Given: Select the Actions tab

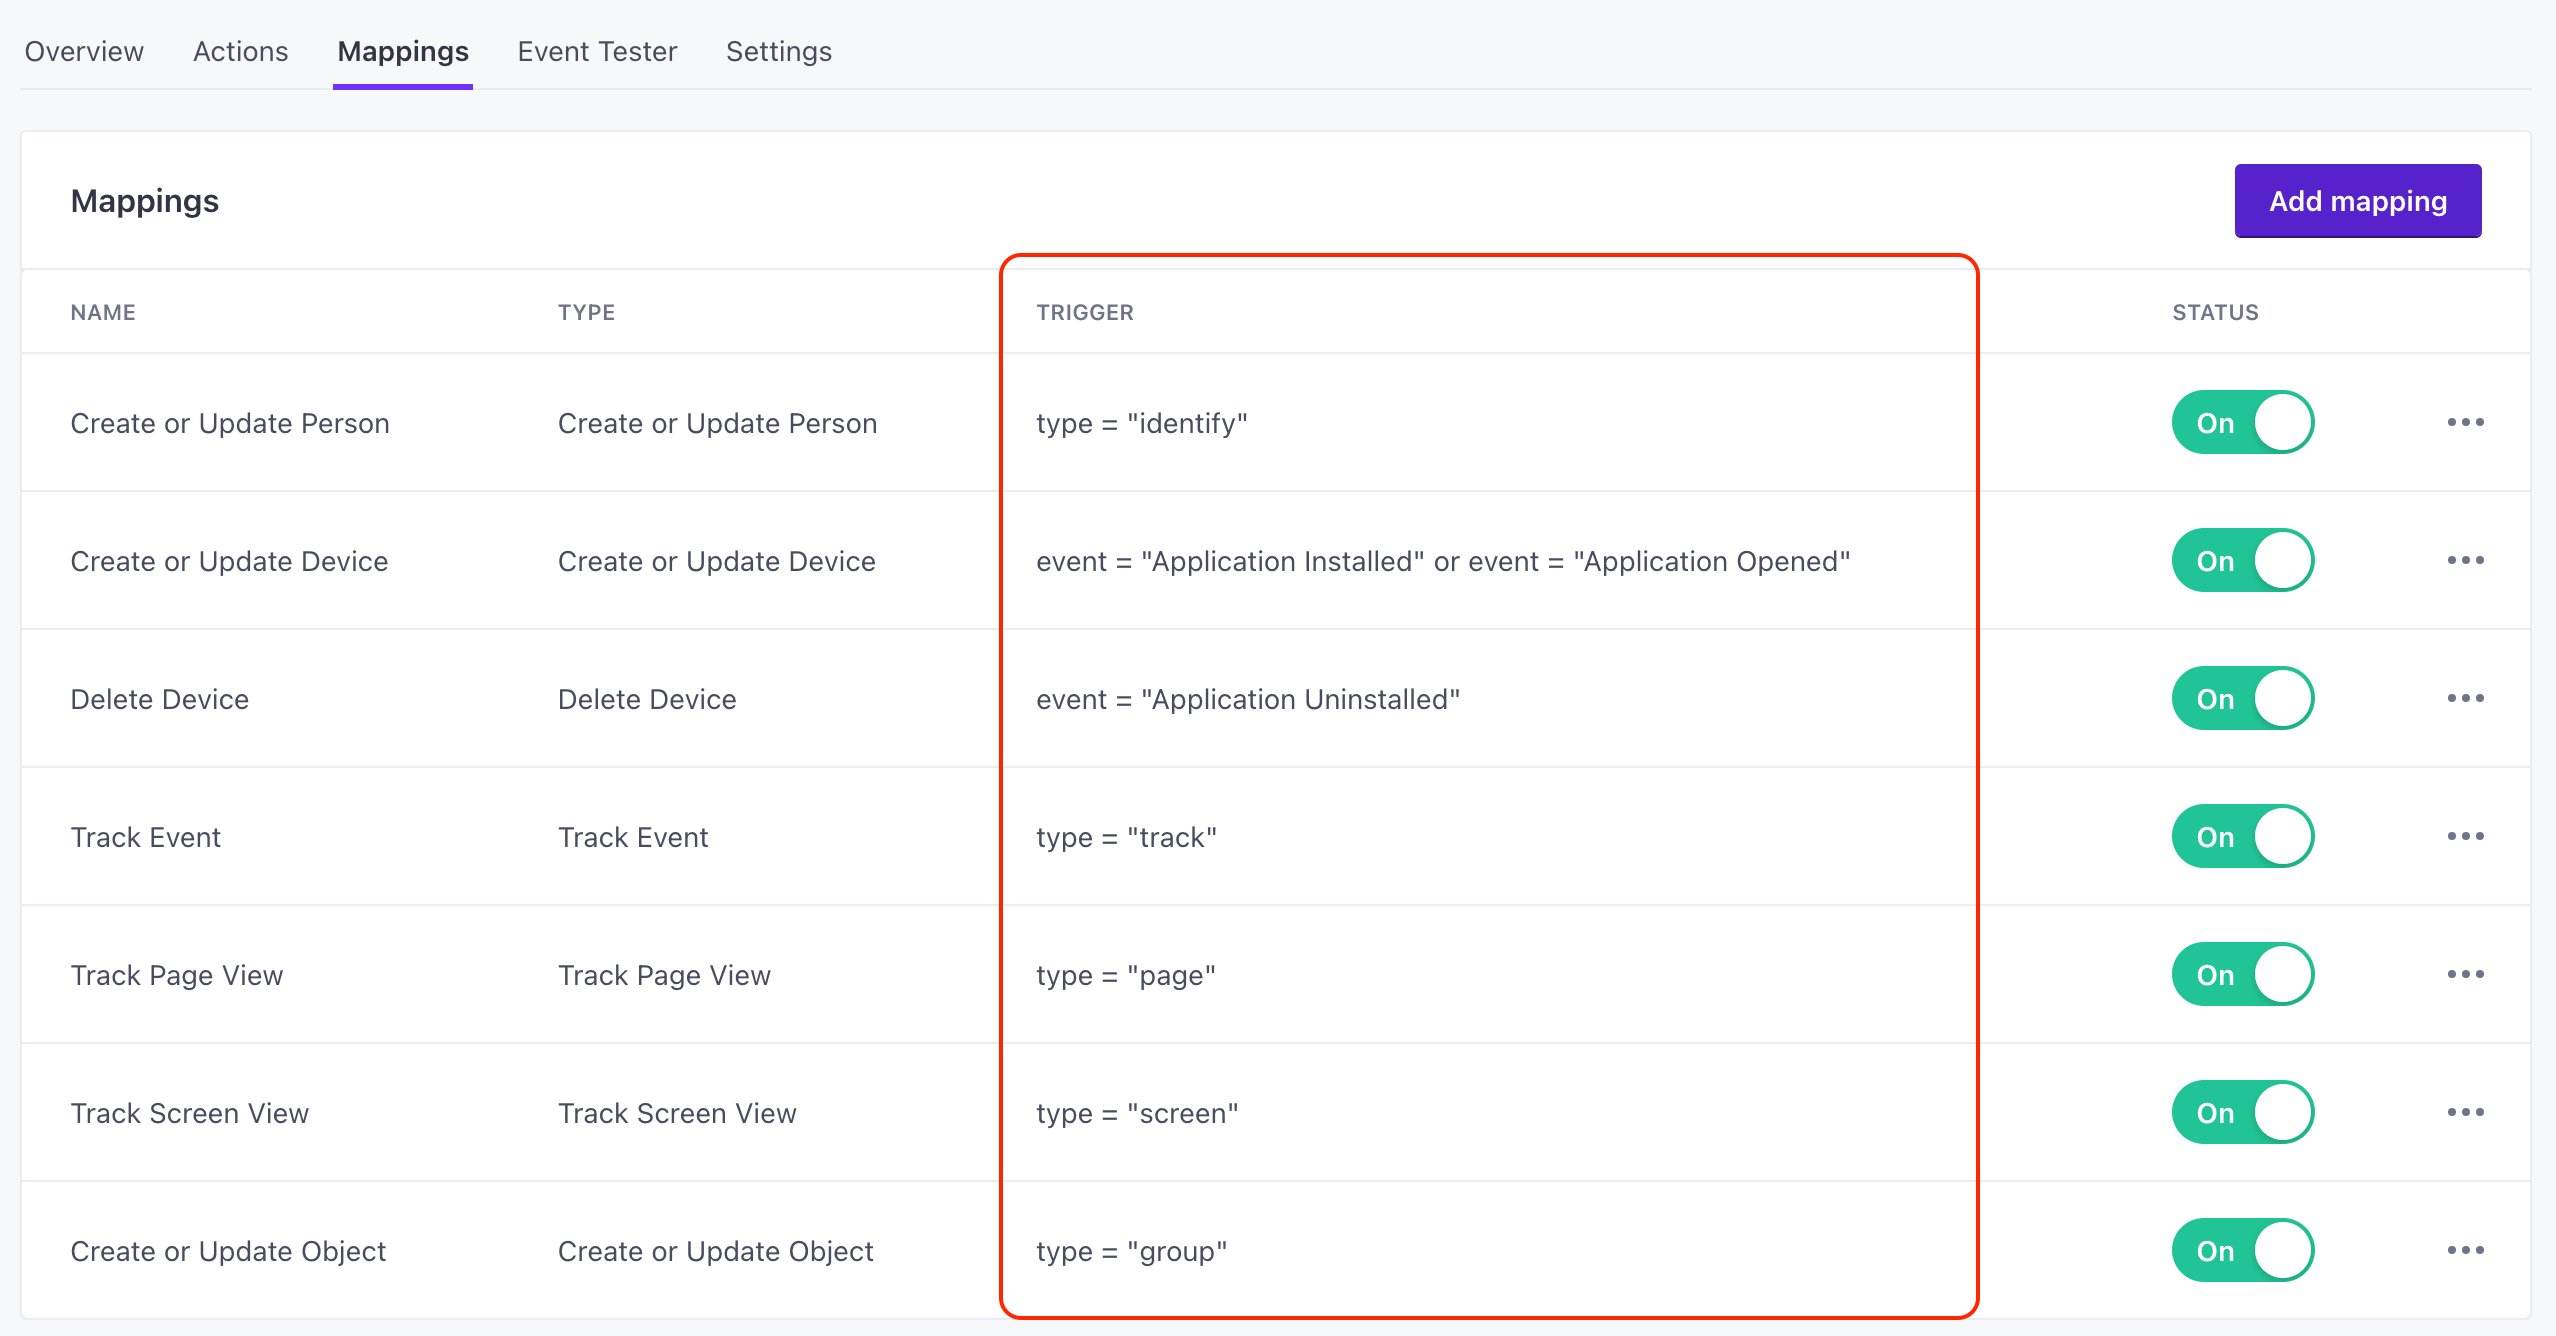Looking at the screenshot, I should (240, 51).
